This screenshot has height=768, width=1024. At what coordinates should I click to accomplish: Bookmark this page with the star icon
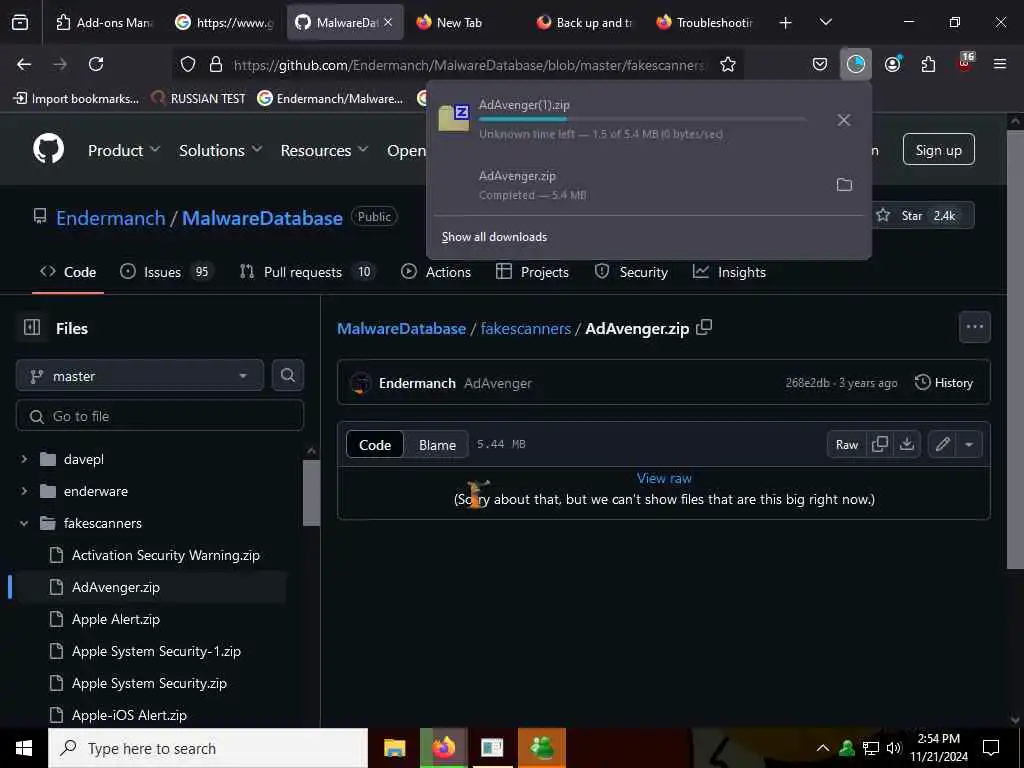coord(728,64)
